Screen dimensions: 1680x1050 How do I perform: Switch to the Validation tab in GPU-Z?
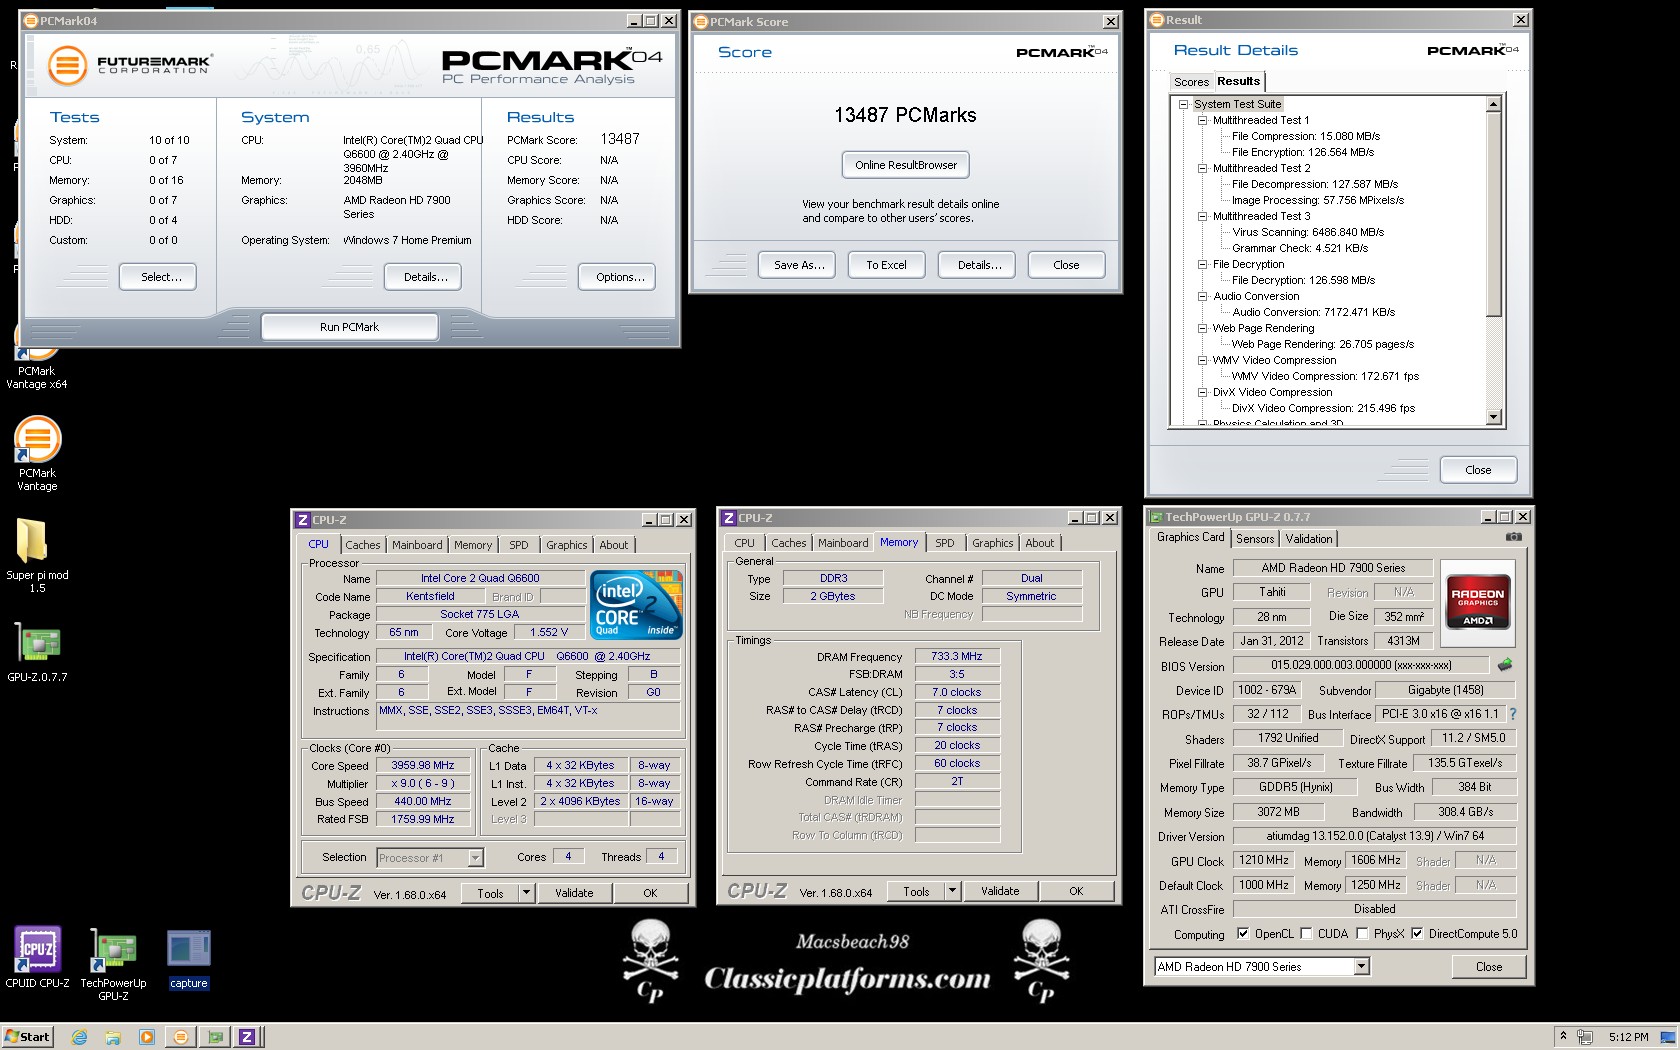tap(1309, 539)
